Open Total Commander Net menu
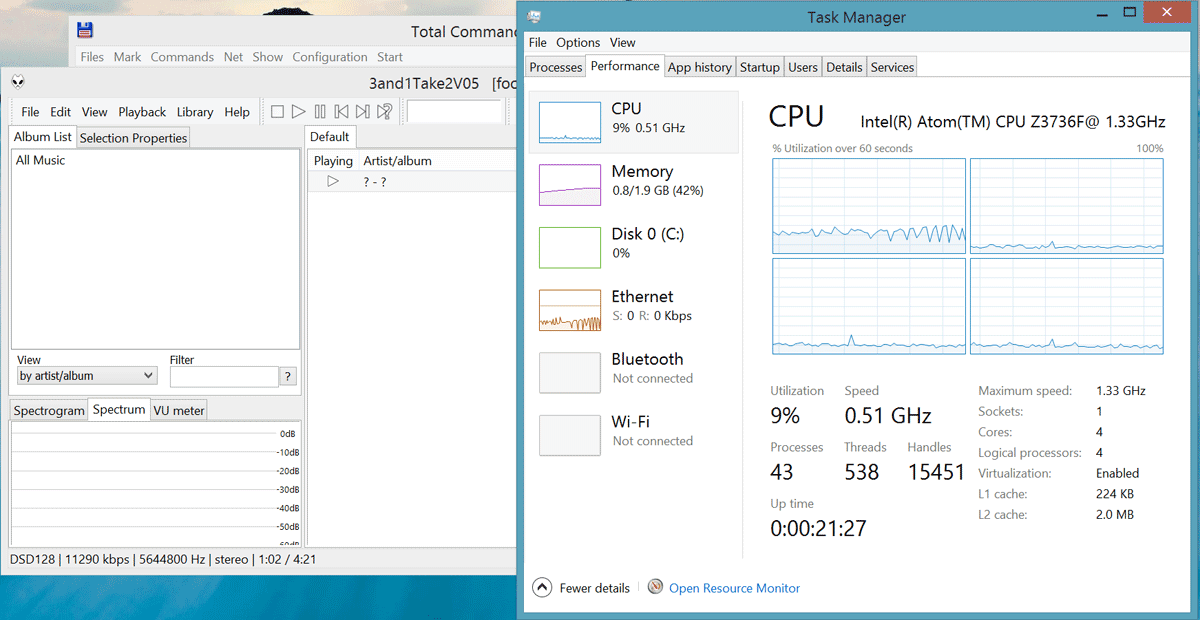Image resolution: width=1200 pixels, height=620 pixels. pyautogui.click(x=233, y=57)
